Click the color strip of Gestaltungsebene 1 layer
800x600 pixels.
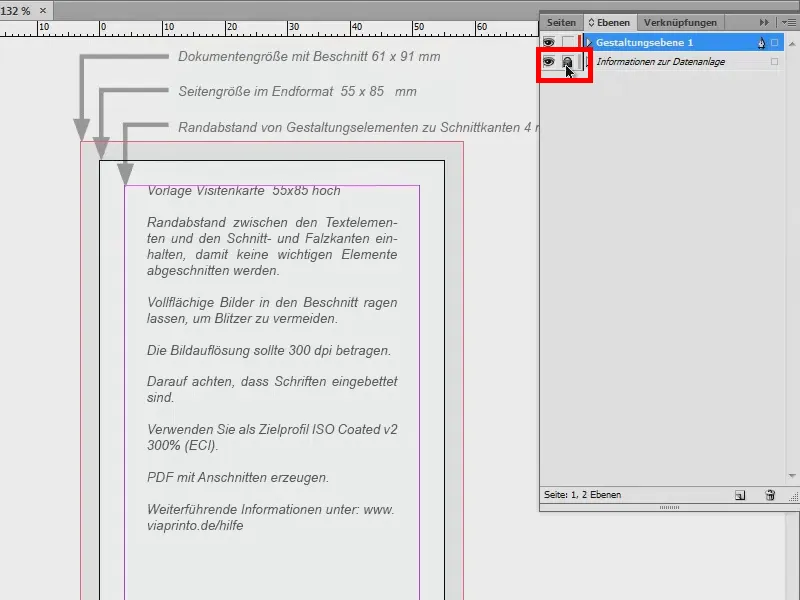pyautogui.click(x=580, y=42)
